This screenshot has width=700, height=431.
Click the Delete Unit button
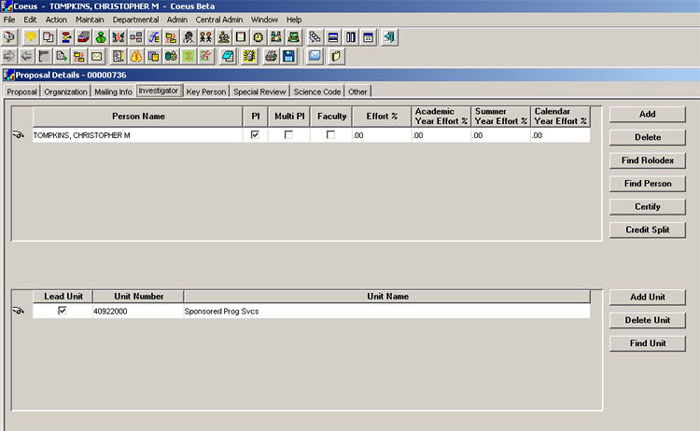tap(647, 320)
